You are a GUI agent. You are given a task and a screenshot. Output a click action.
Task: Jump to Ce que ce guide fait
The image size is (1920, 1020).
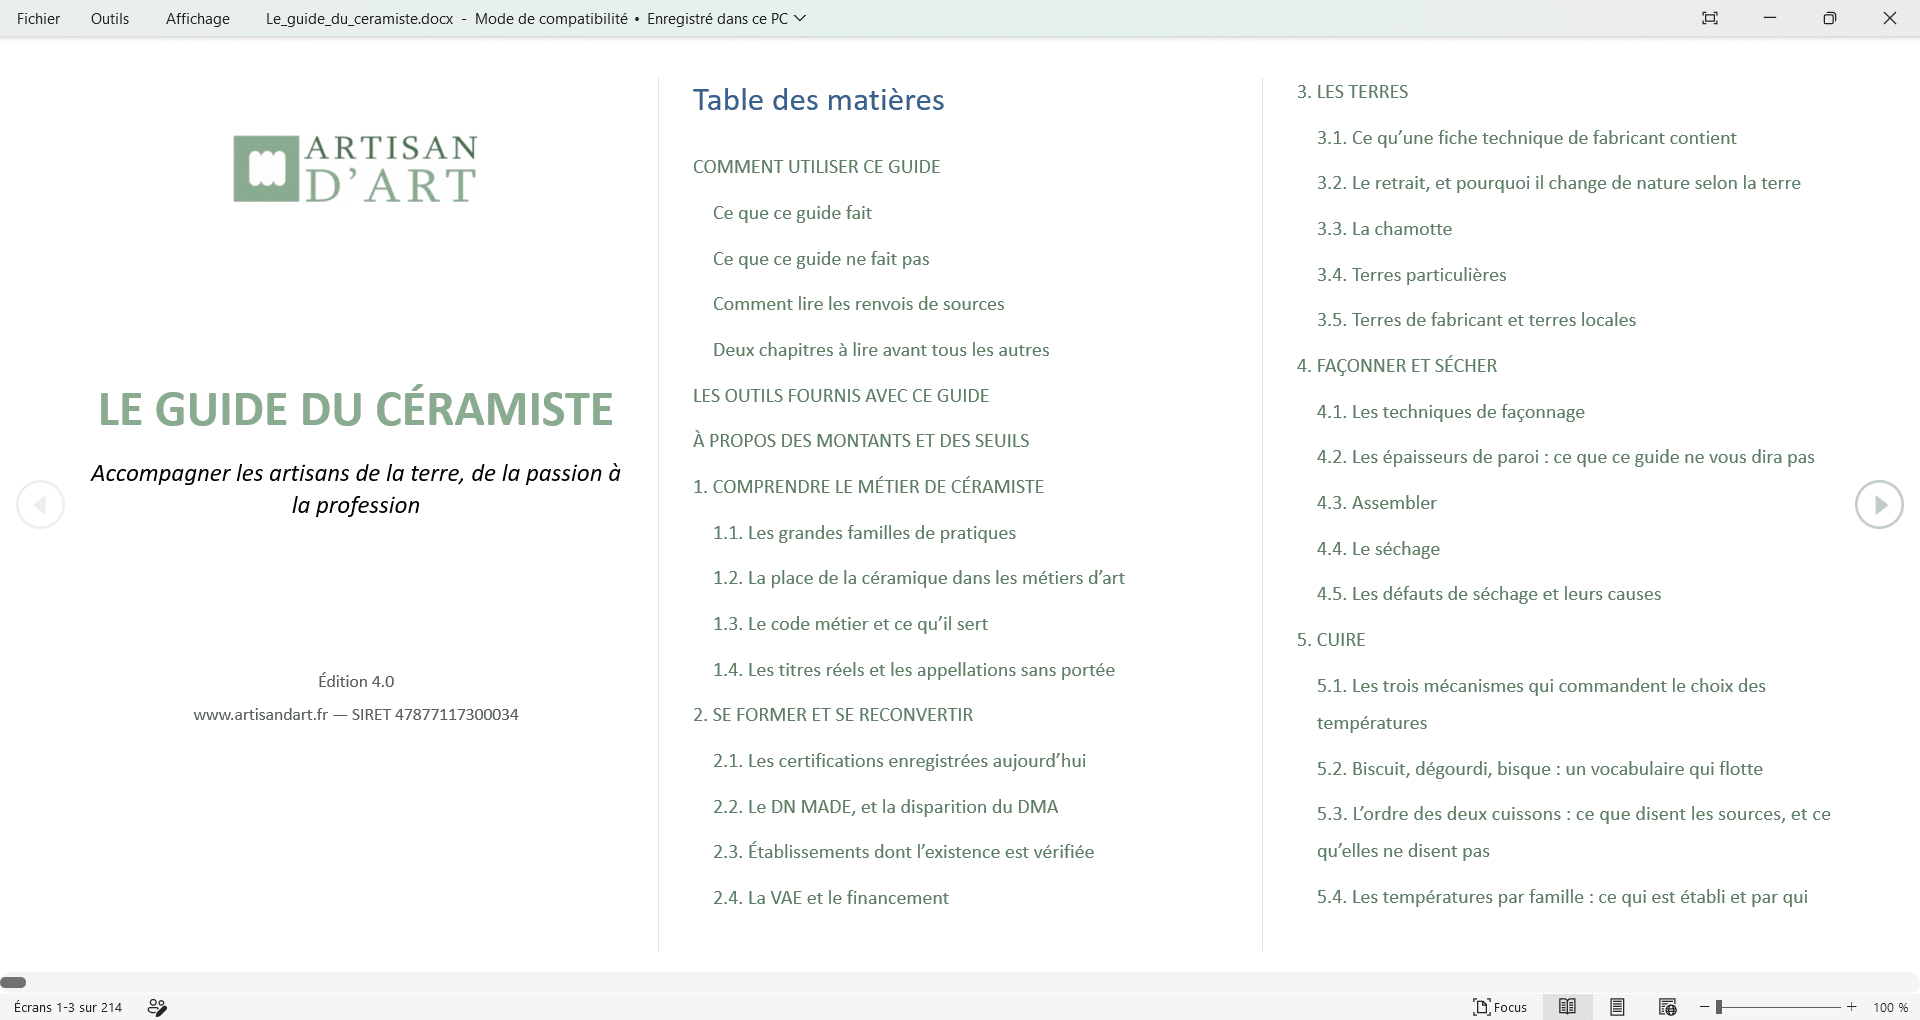click(792, 213)
